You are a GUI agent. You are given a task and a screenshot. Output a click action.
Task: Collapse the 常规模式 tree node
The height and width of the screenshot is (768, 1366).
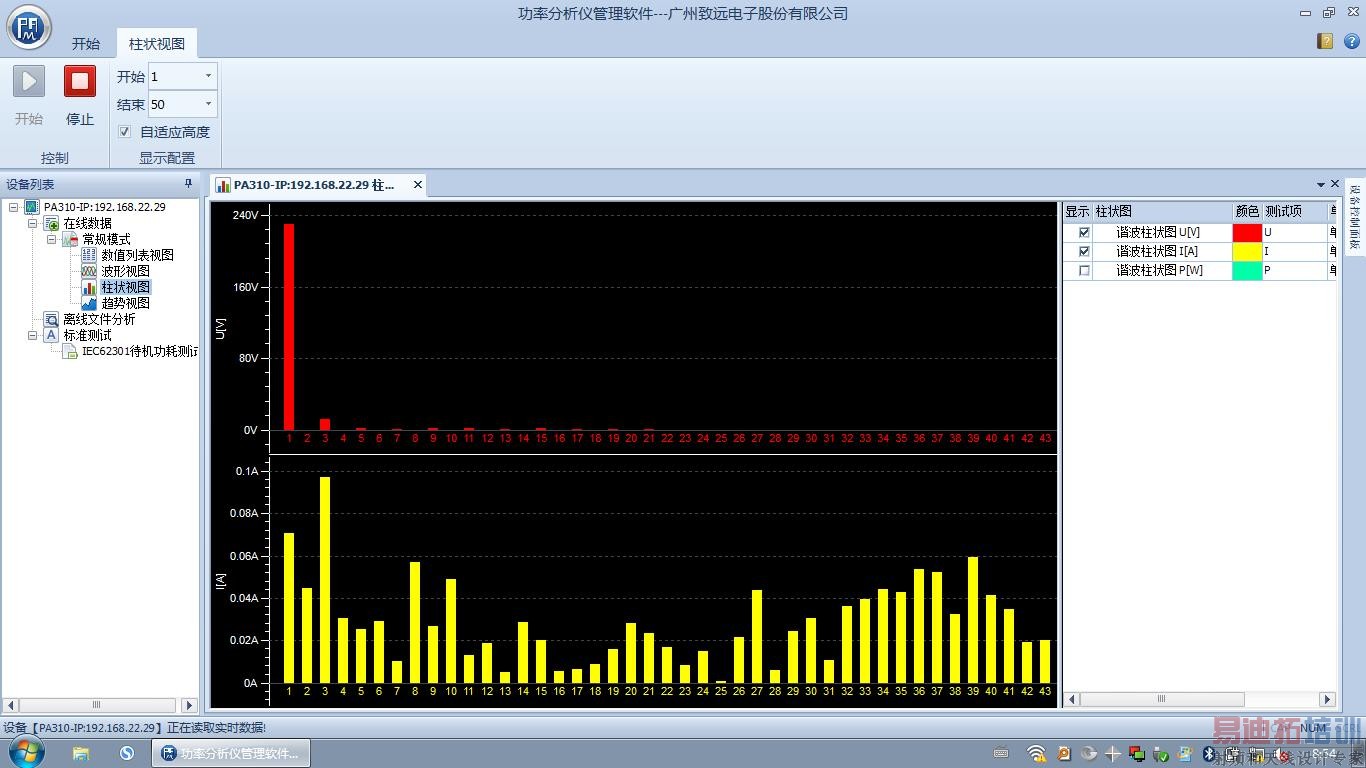point(52,239)
